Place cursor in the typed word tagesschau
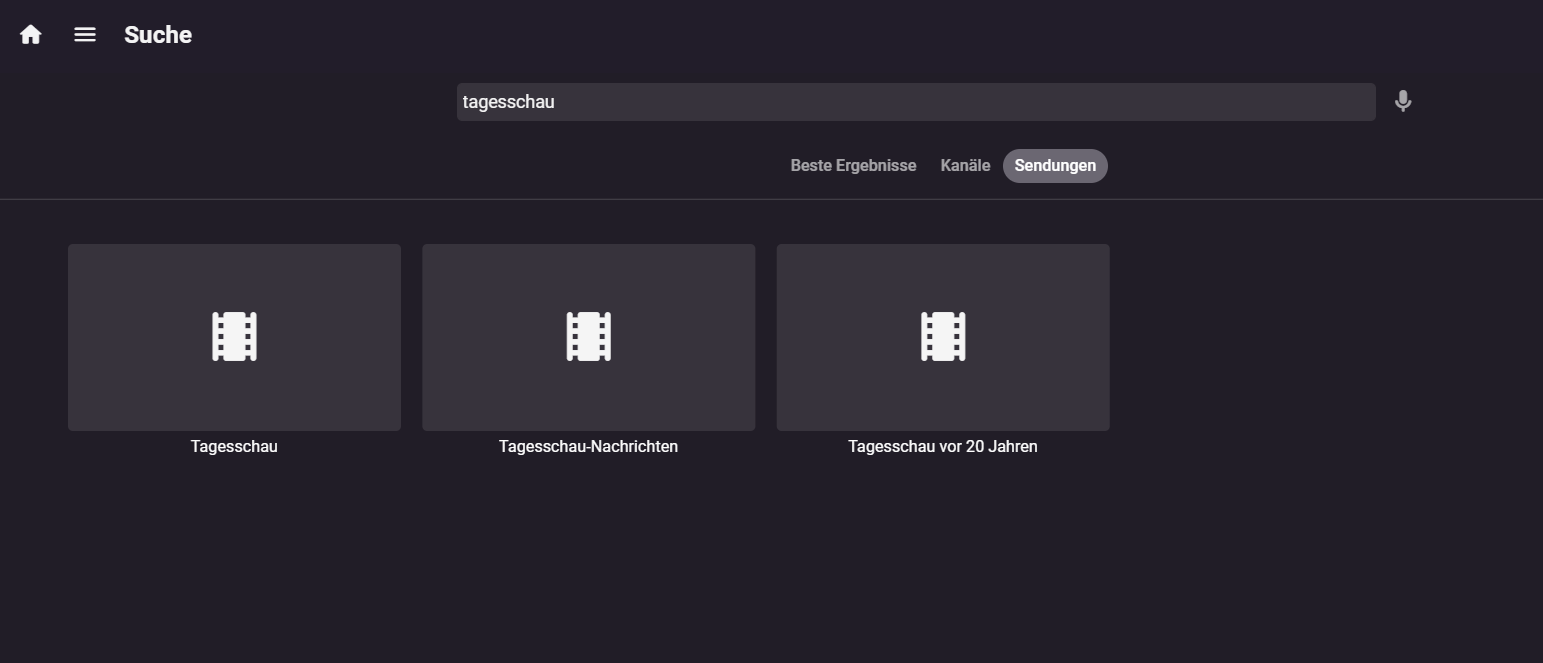1543x663 pixels. pos(508,102)
